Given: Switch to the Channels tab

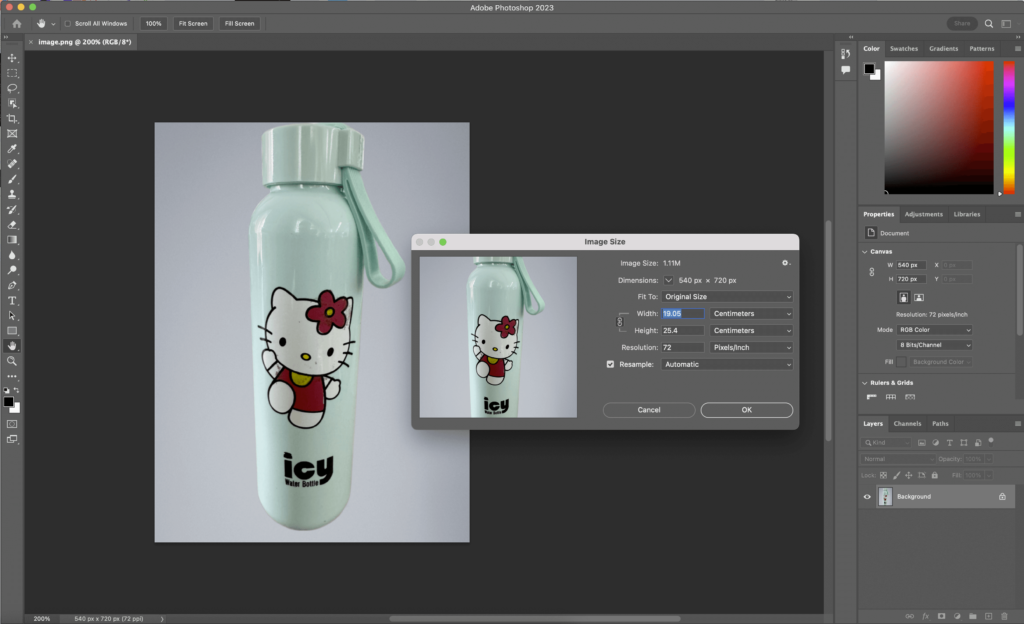Looking at the screenshot, I should (x=907, y=424).
